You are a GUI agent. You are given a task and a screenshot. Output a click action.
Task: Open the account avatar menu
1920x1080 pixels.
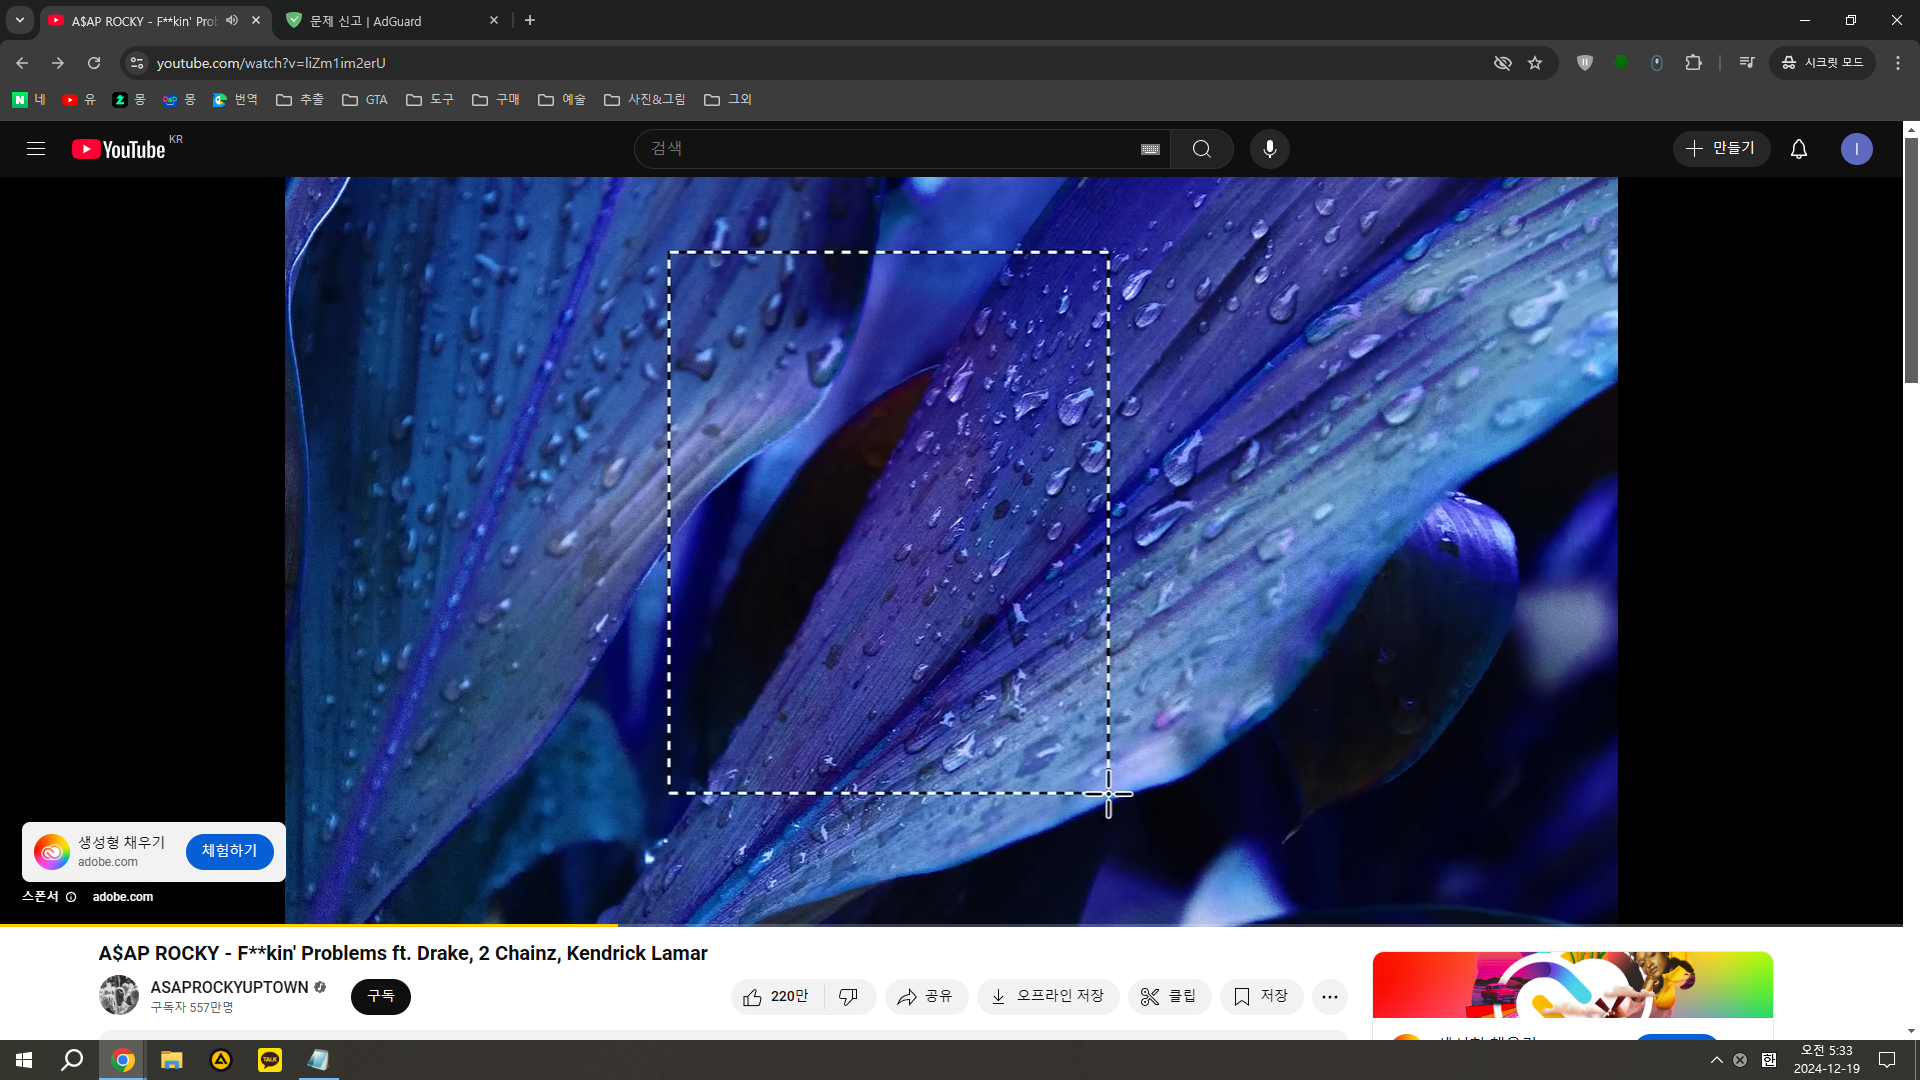pyautogui.click(x=1857, y=149)
